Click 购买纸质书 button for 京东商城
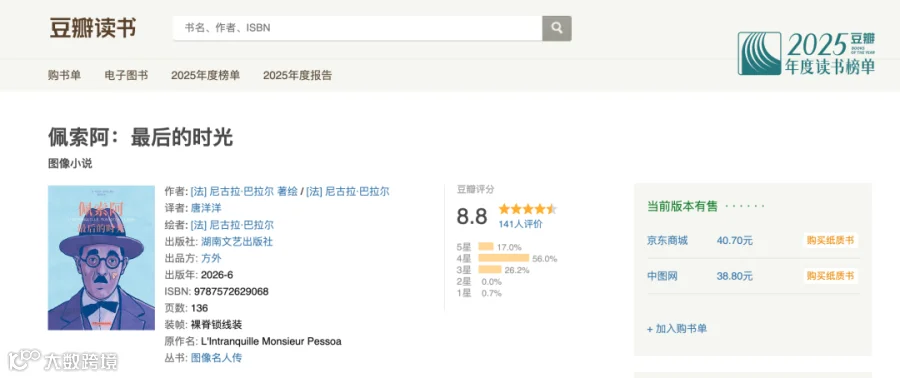The height and width of the screenshot is (378, 900). coord(830,240)
